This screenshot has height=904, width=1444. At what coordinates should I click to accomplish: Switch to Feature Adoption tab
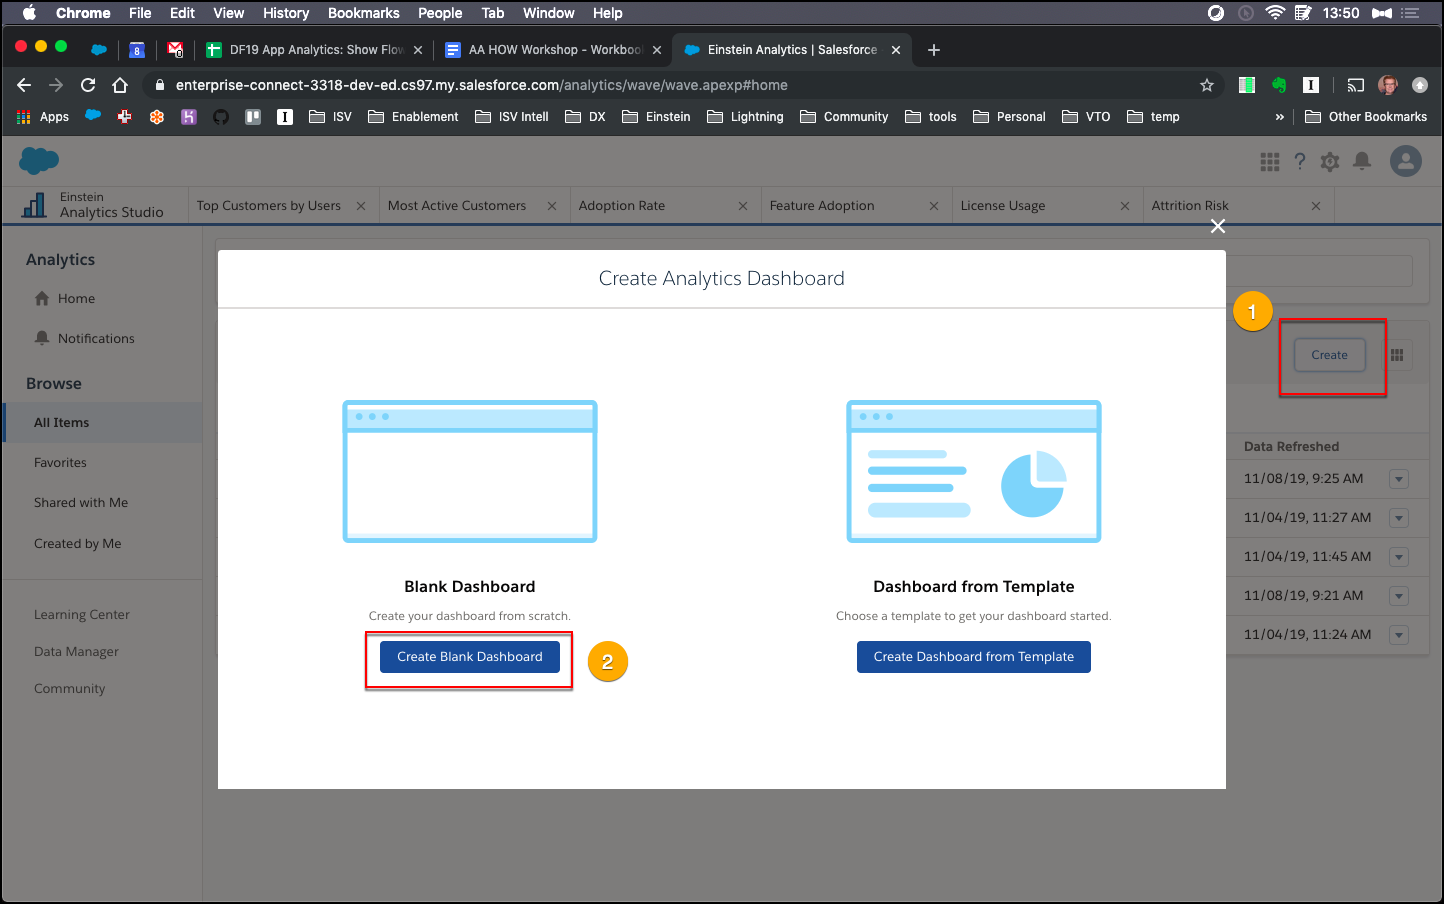click(822, 206)
